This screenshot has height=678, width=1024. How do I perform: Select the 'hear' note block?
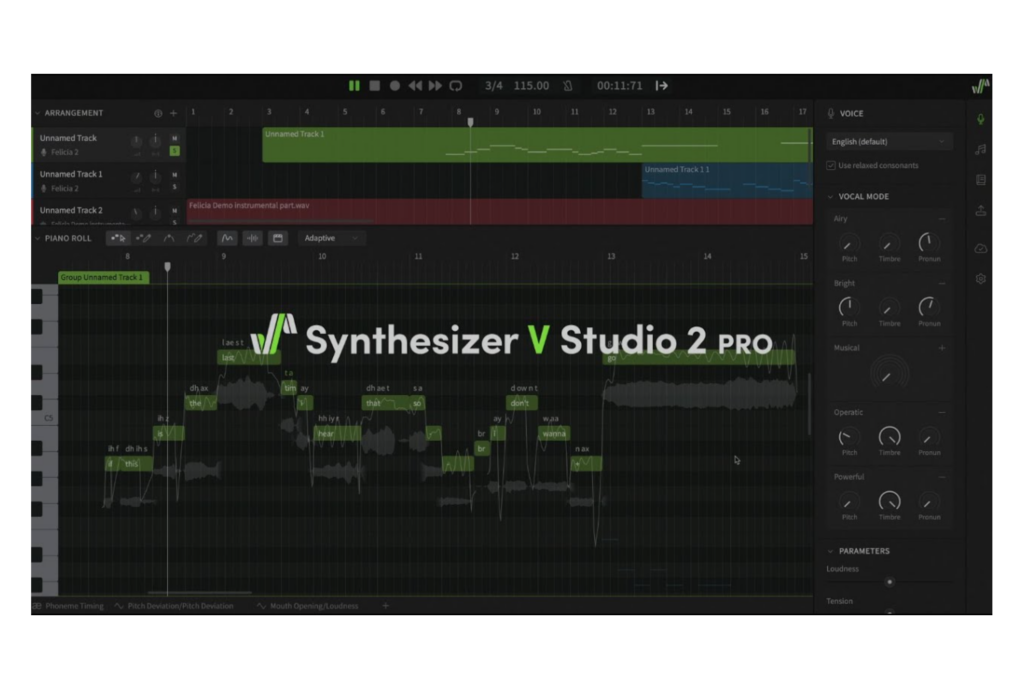[x=338, y=433]
